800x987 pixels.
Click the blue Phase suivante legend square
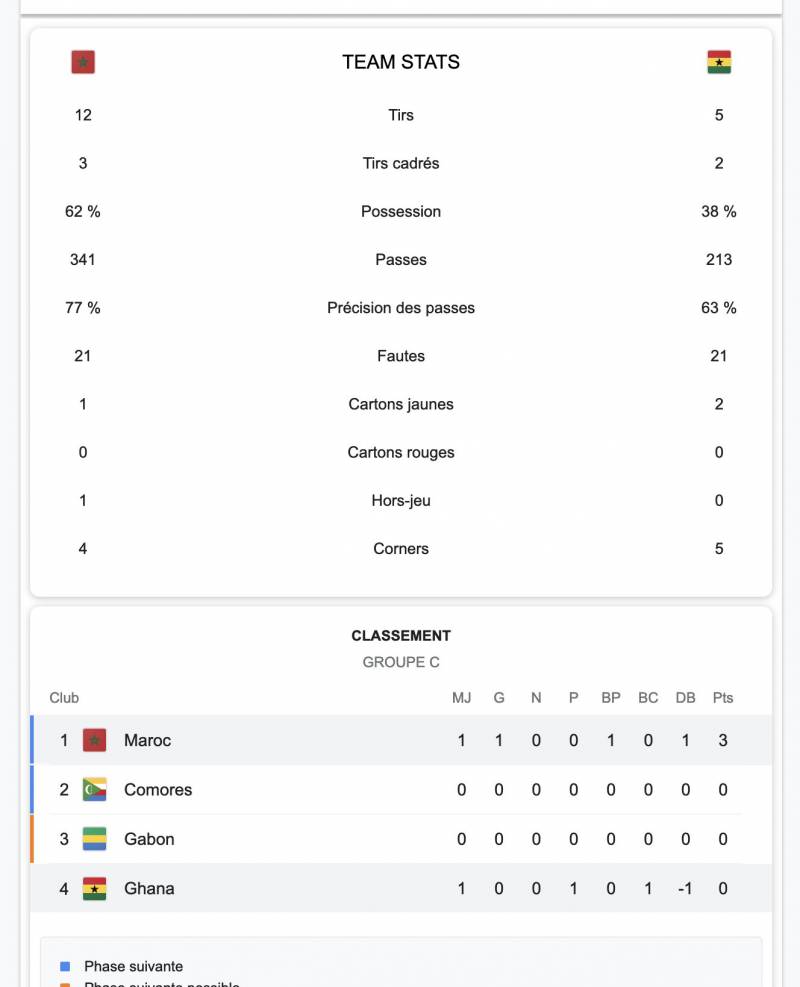point(65,966)
